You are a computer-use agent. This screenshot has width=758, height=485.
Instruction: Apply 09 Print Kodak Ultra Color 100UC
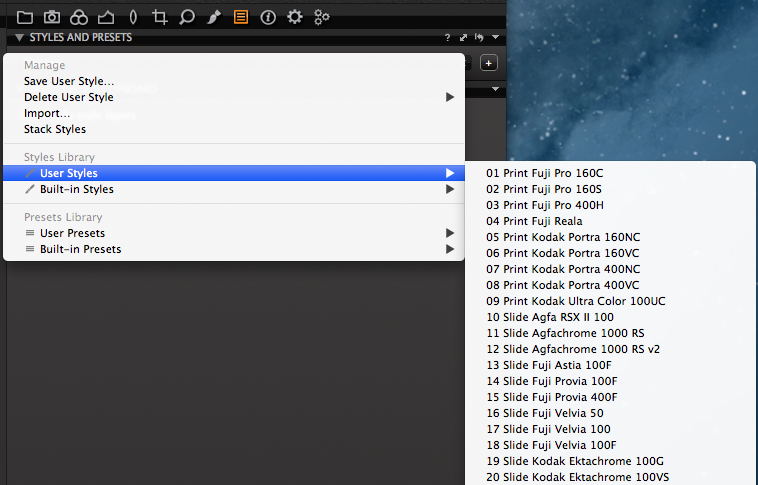610,301
